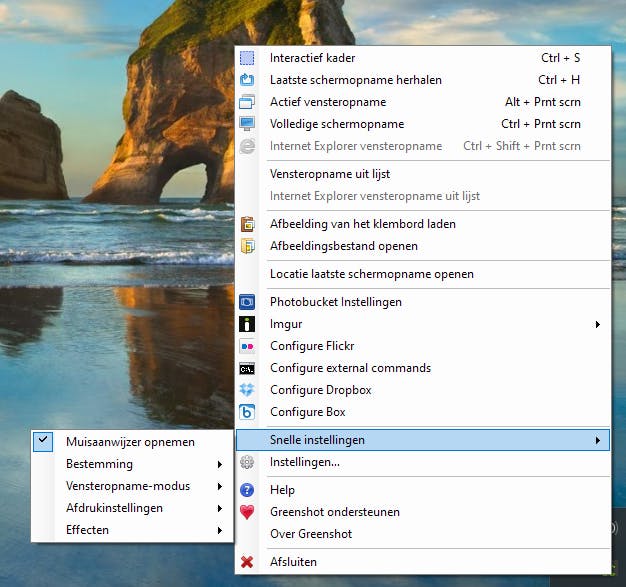Expand the Imgur submenu arrow

coord(598,324)
